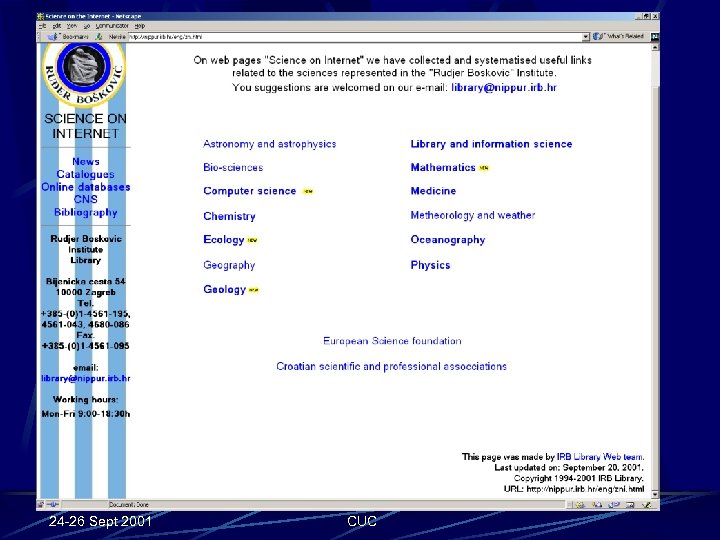Open the Medicine link
This screenshot has height=540, width=720.
pos(433,191)
